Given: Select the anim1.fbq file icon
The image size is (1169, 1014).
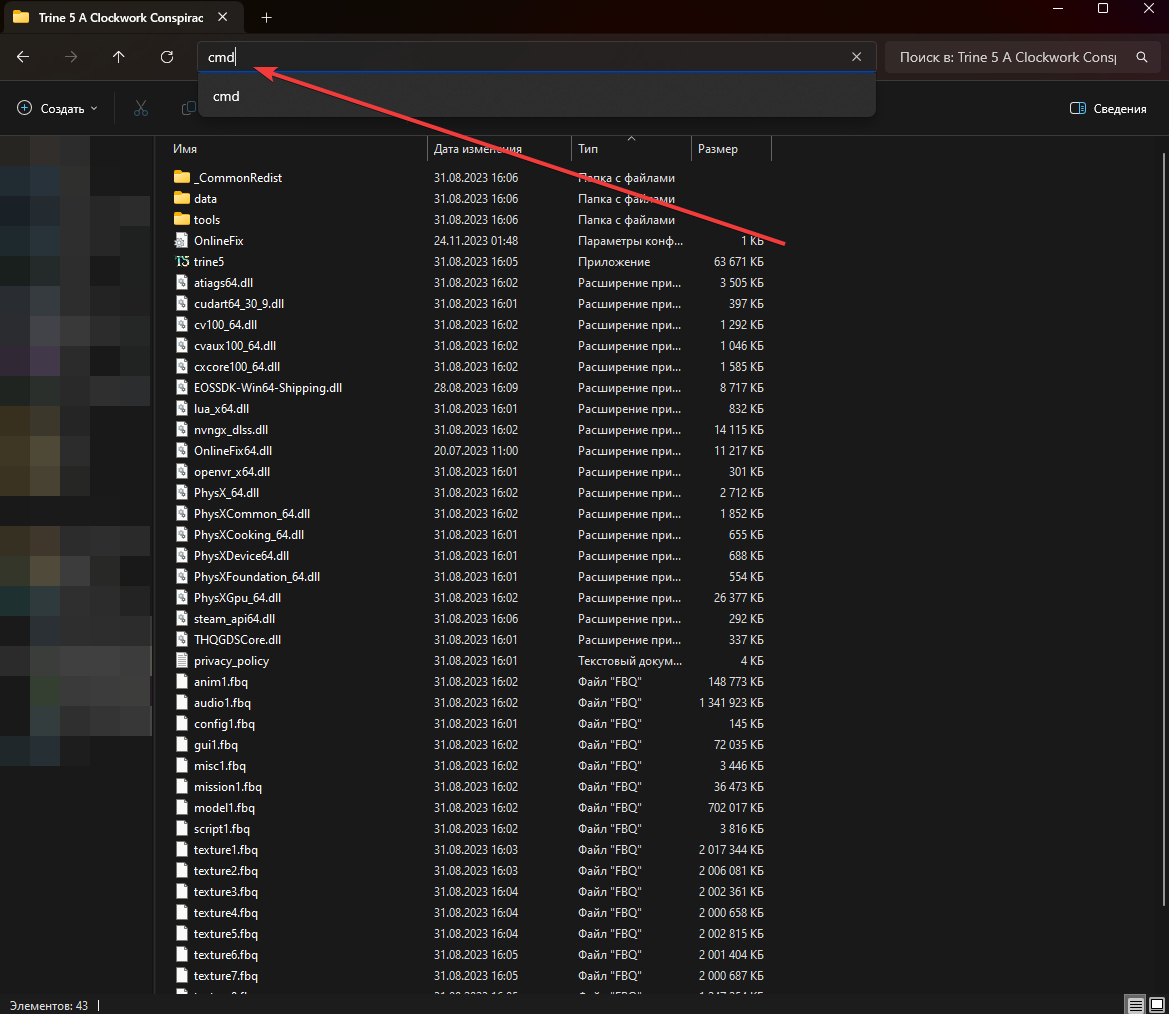Looking at the screenshot, I should [x=182, y=681].
